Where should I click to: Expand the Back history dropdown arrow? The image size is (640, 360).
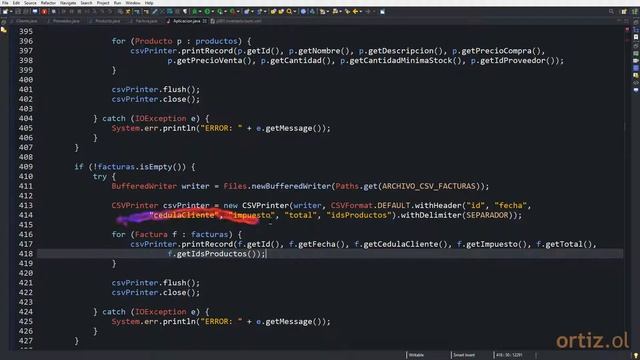click(x=361, y=11)
